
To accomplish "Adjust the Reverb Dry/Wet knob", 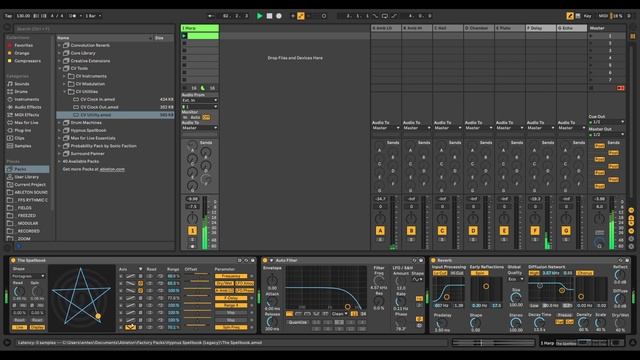I will (620, 323).
